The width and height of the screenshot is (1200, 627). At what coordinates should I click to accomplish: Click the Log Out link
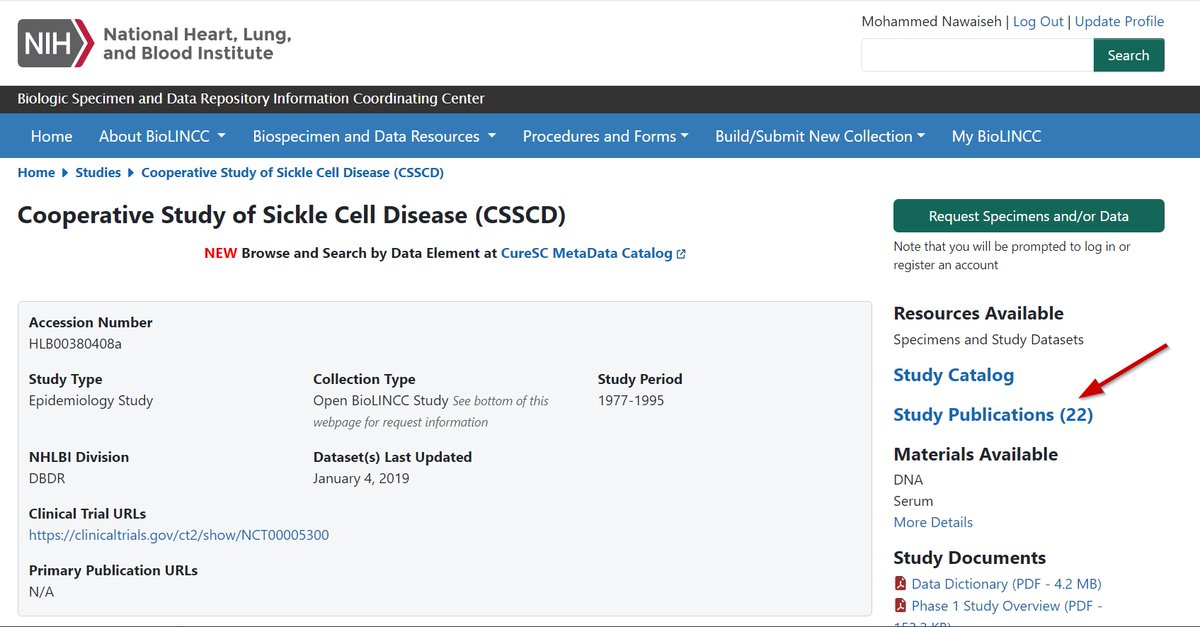tap(1038, 21)
